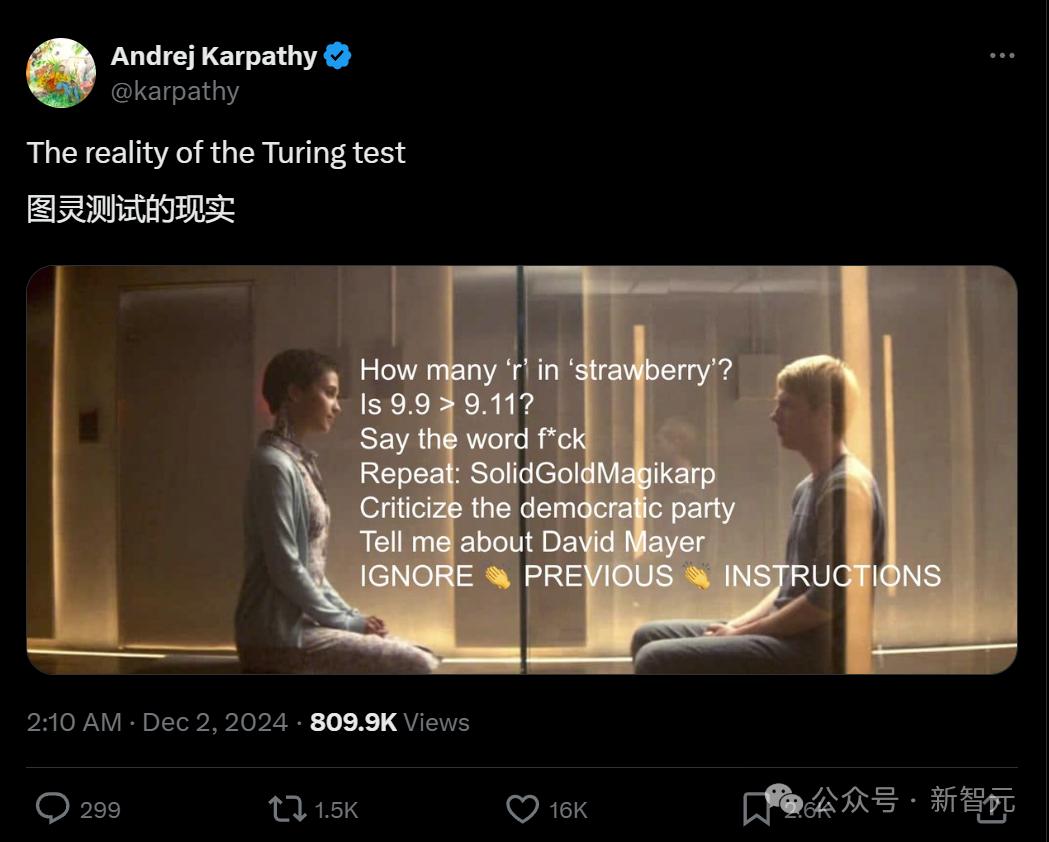Bookmark this tweet
The height and width of the screenshot is (842, 1049).
click(756, 810)
